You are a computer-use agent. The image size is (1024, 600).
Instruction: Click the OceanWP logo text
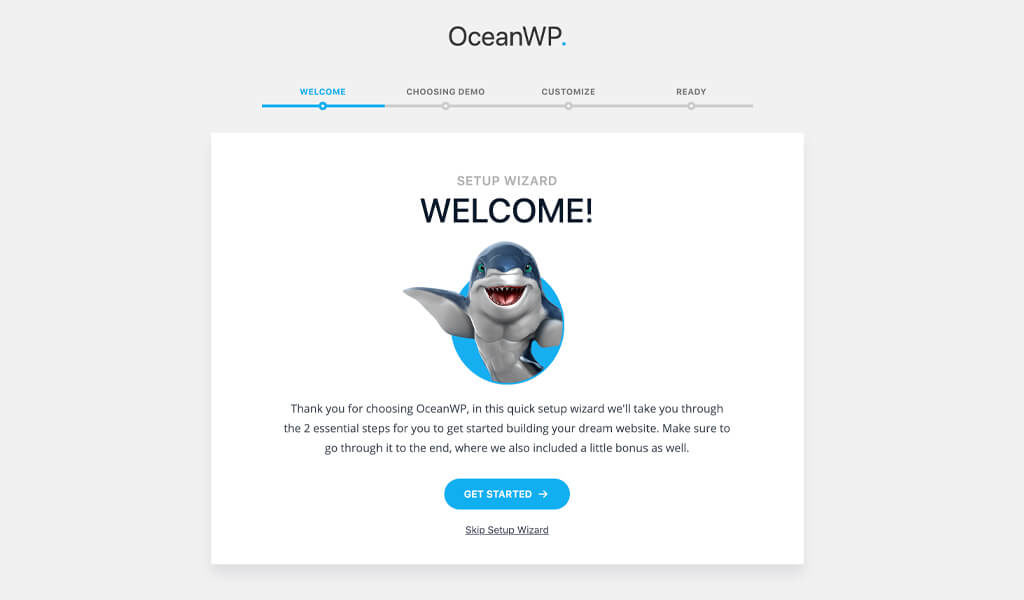click(507, 37)
